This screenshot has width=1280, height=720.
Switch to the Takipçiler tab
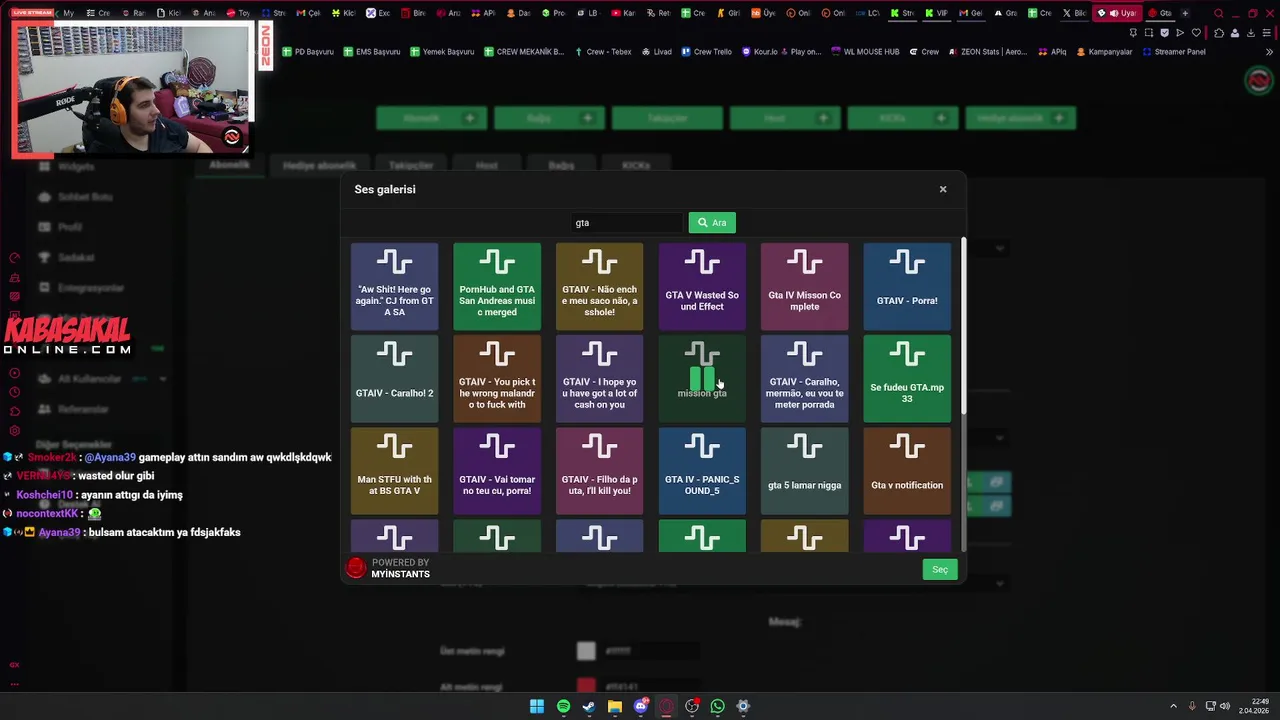pyautogui.click(x=411, y=166)
